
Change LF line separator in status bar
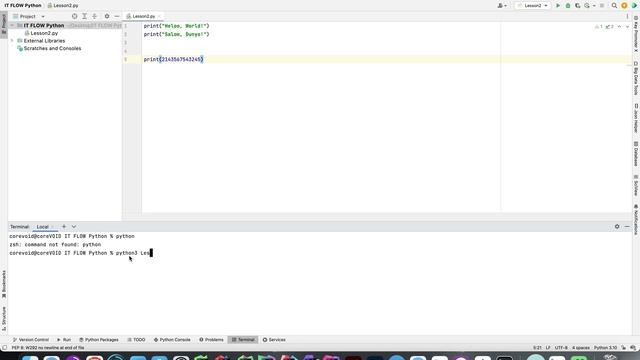click(548, 348)
